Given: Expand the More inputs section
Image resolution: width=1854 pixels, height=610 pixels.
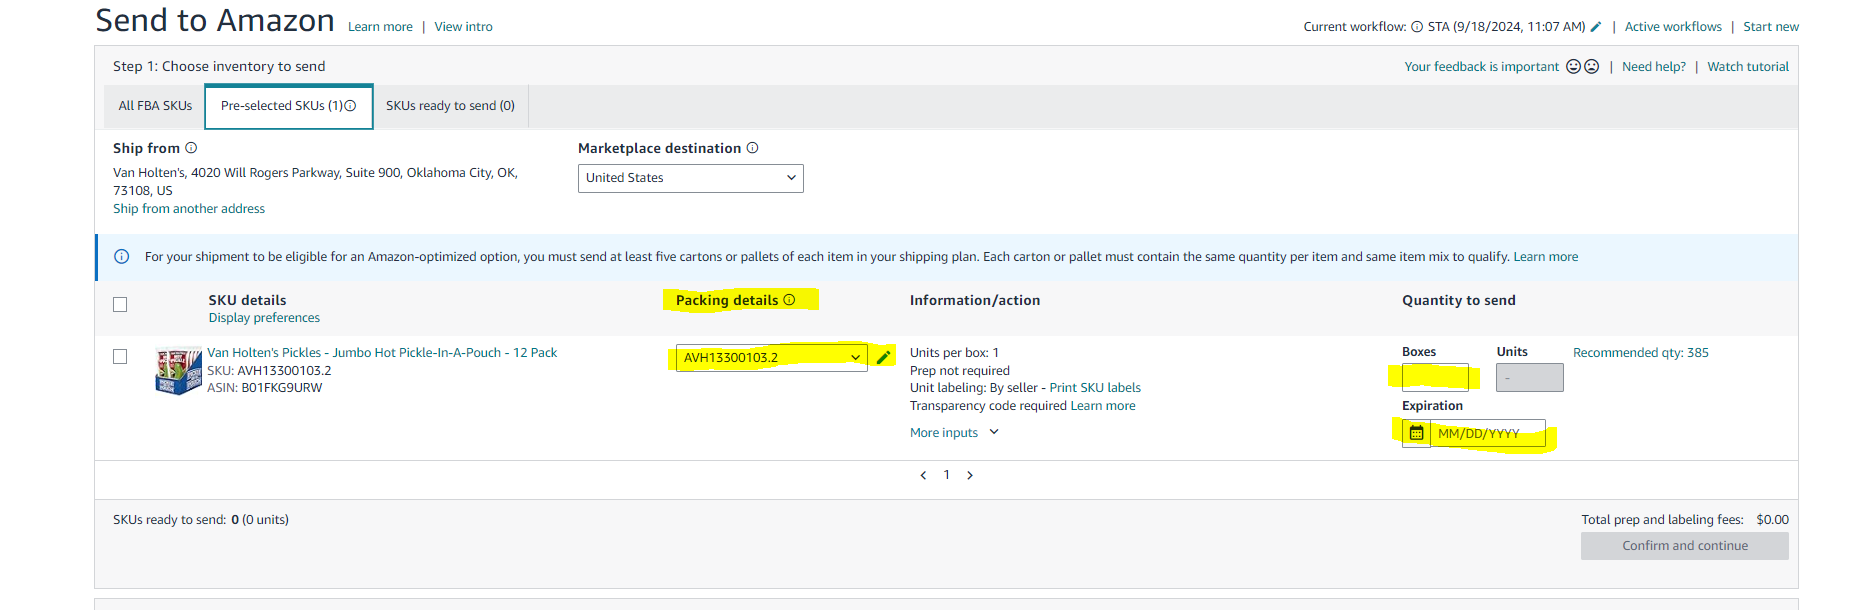Looking at the screenshot, I should 954,433.
